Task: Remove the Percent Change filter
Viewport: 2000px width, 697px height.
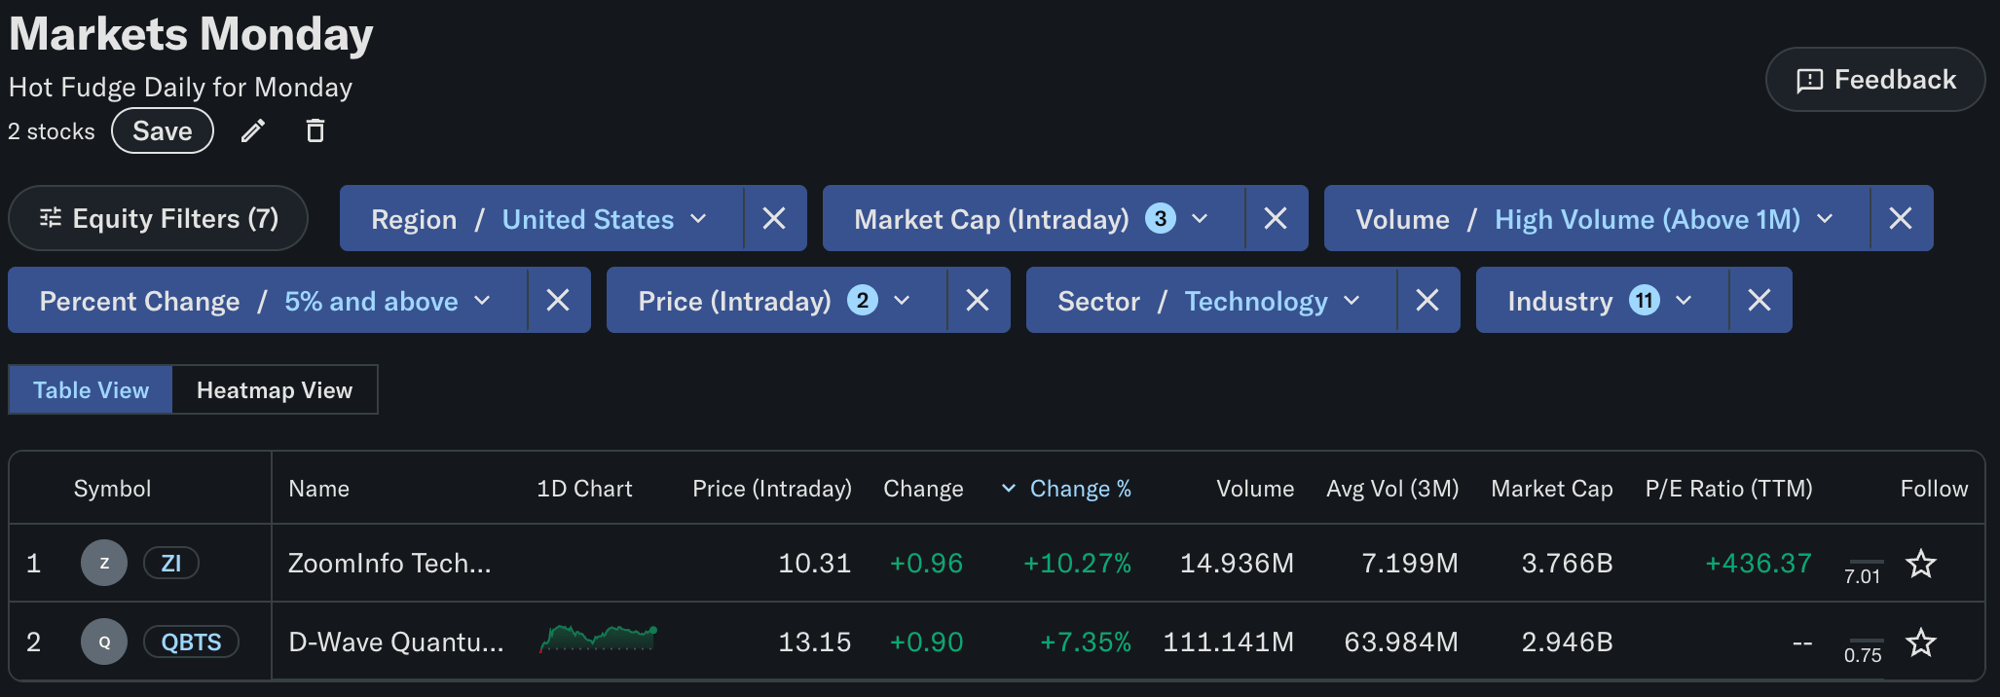Action: 558,300
